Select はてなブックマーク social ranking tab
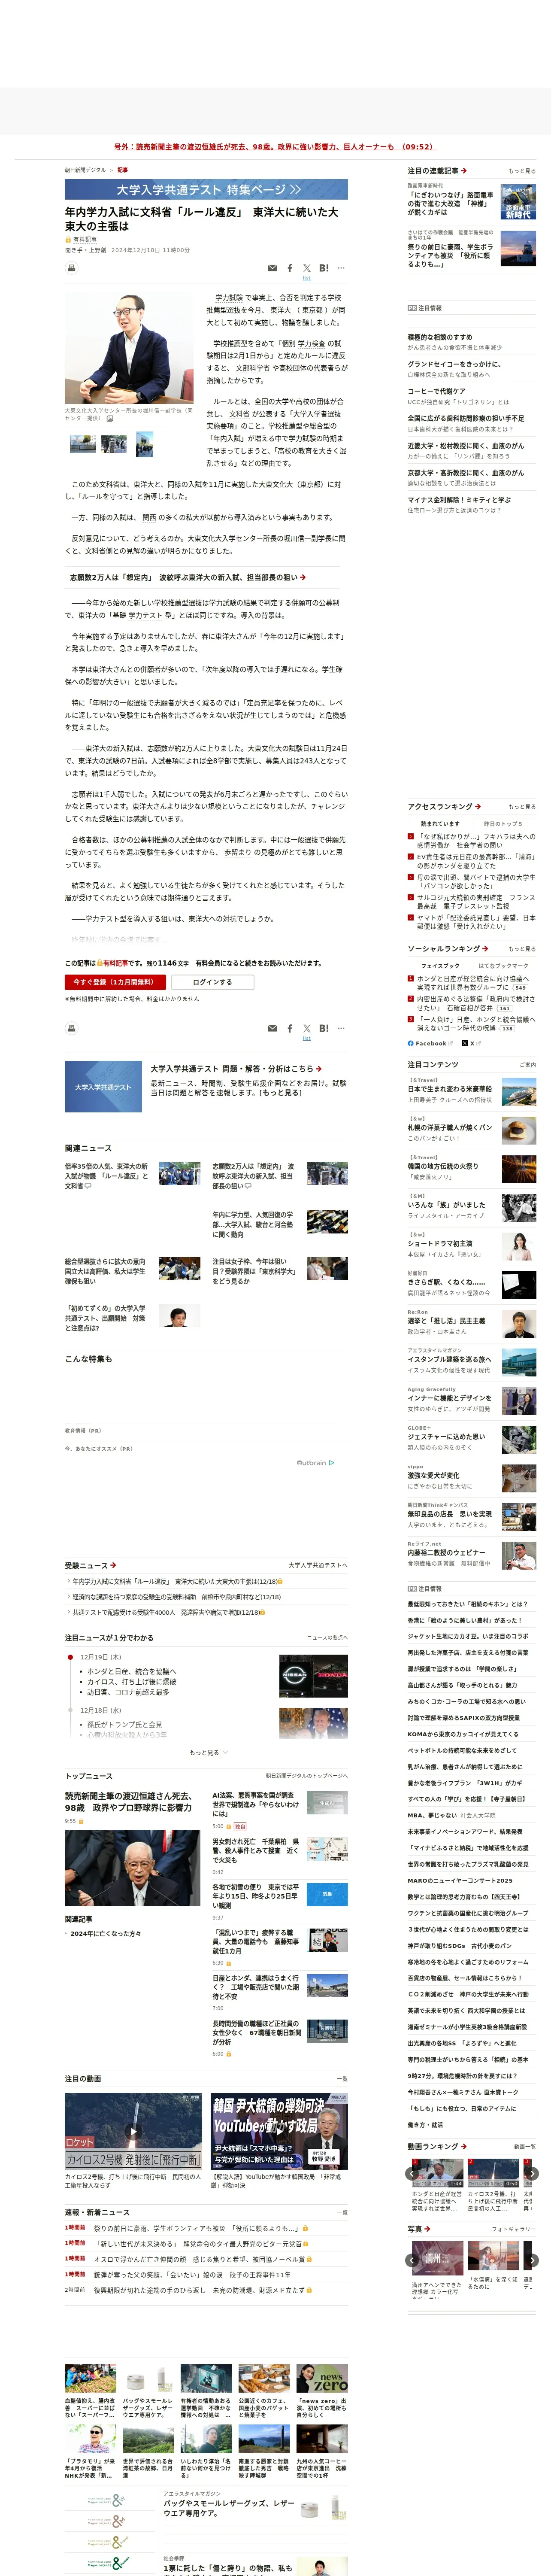 tap(503, 966)
